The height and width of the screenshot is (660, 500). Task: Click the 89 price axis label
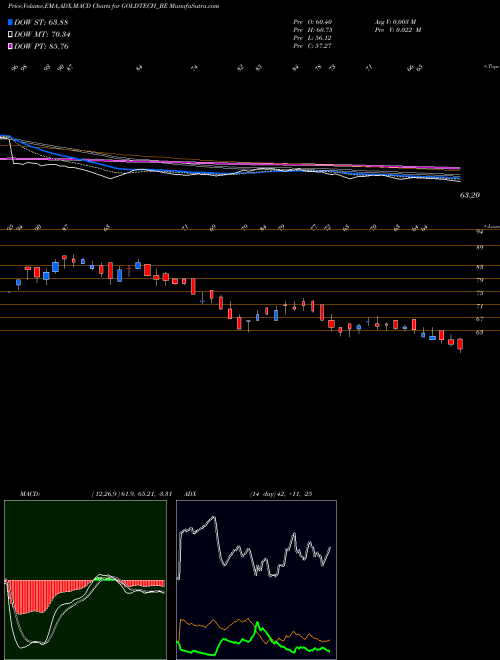click(x=479, y=248)
